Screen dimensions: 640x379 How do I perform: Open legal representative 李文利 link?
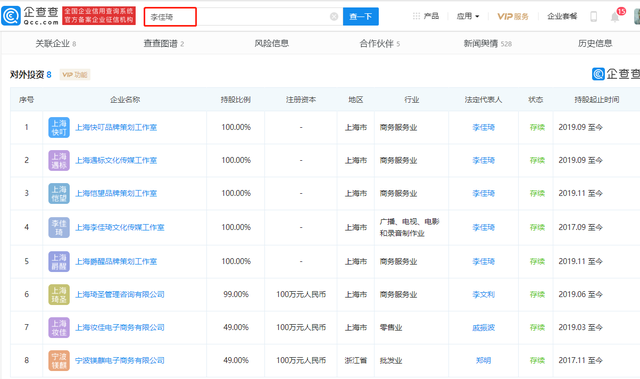(x=483, y=295)
